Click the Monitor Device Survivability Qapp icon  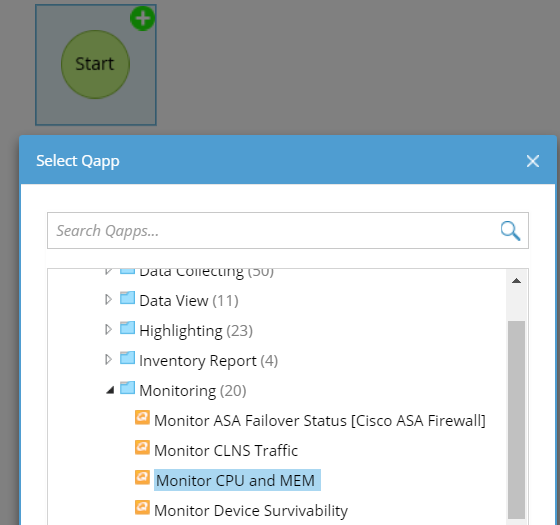tap(142, 508)
